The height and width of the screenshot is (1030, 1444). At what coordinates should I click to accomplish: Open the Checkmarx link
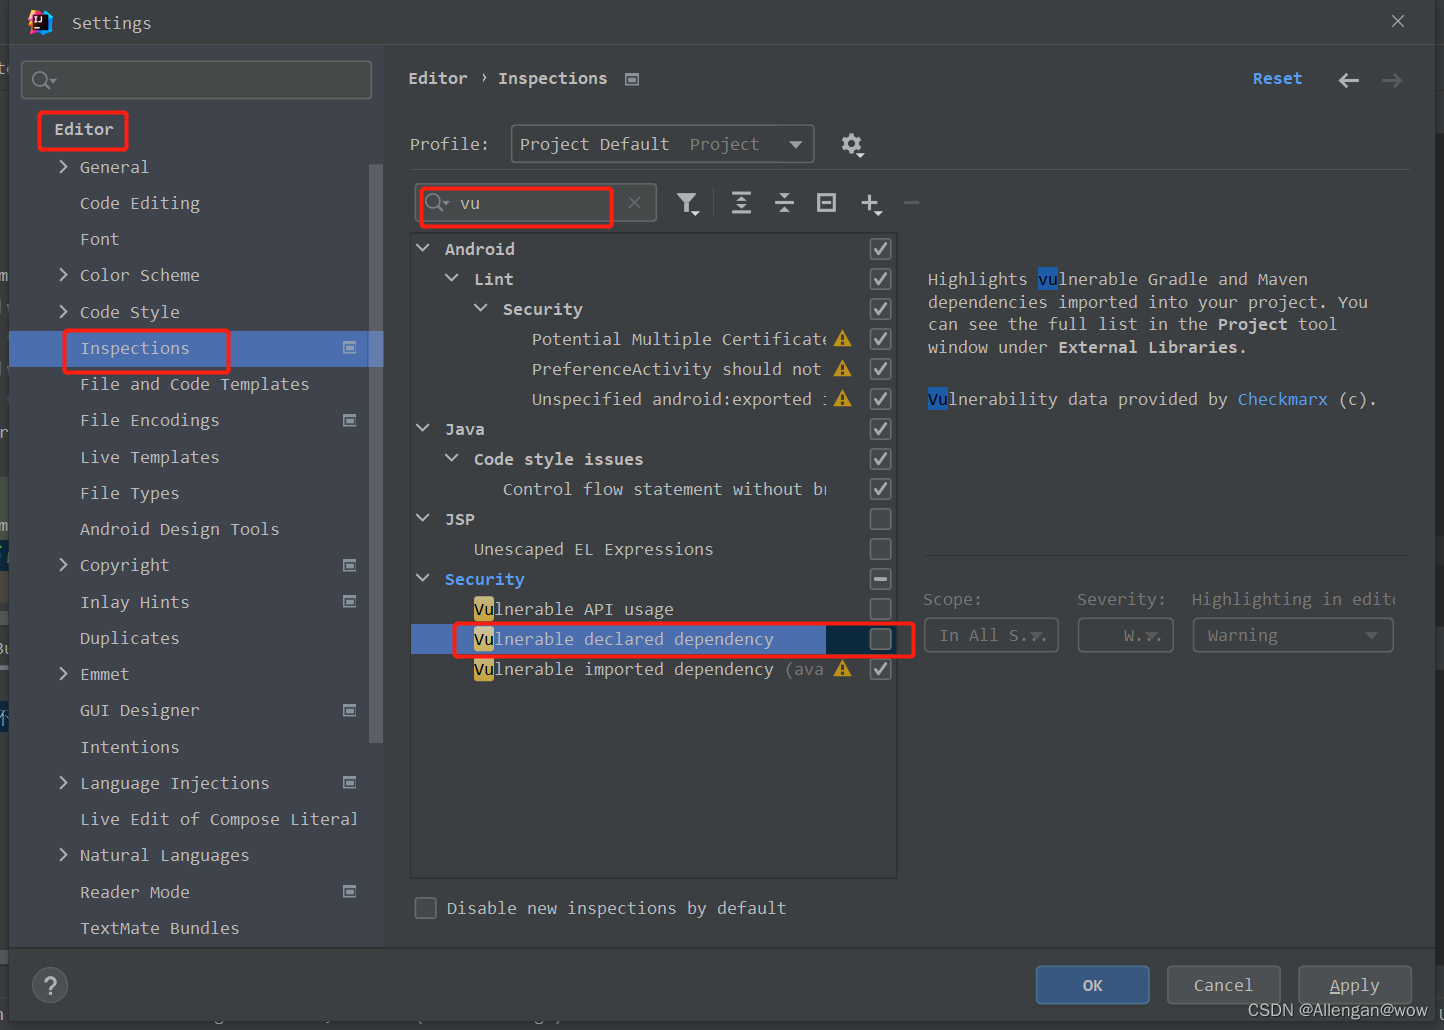tap(1282, 399)
